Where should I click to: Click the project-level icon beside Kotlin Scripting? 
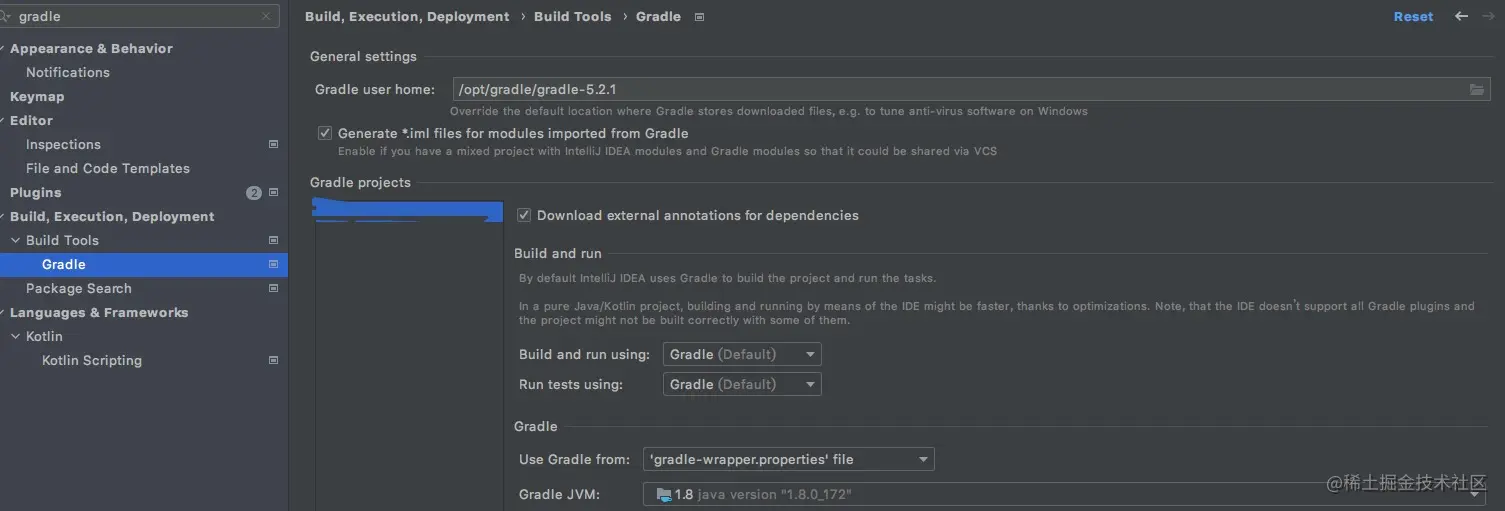pyautogui.click(x=273, y=360)
